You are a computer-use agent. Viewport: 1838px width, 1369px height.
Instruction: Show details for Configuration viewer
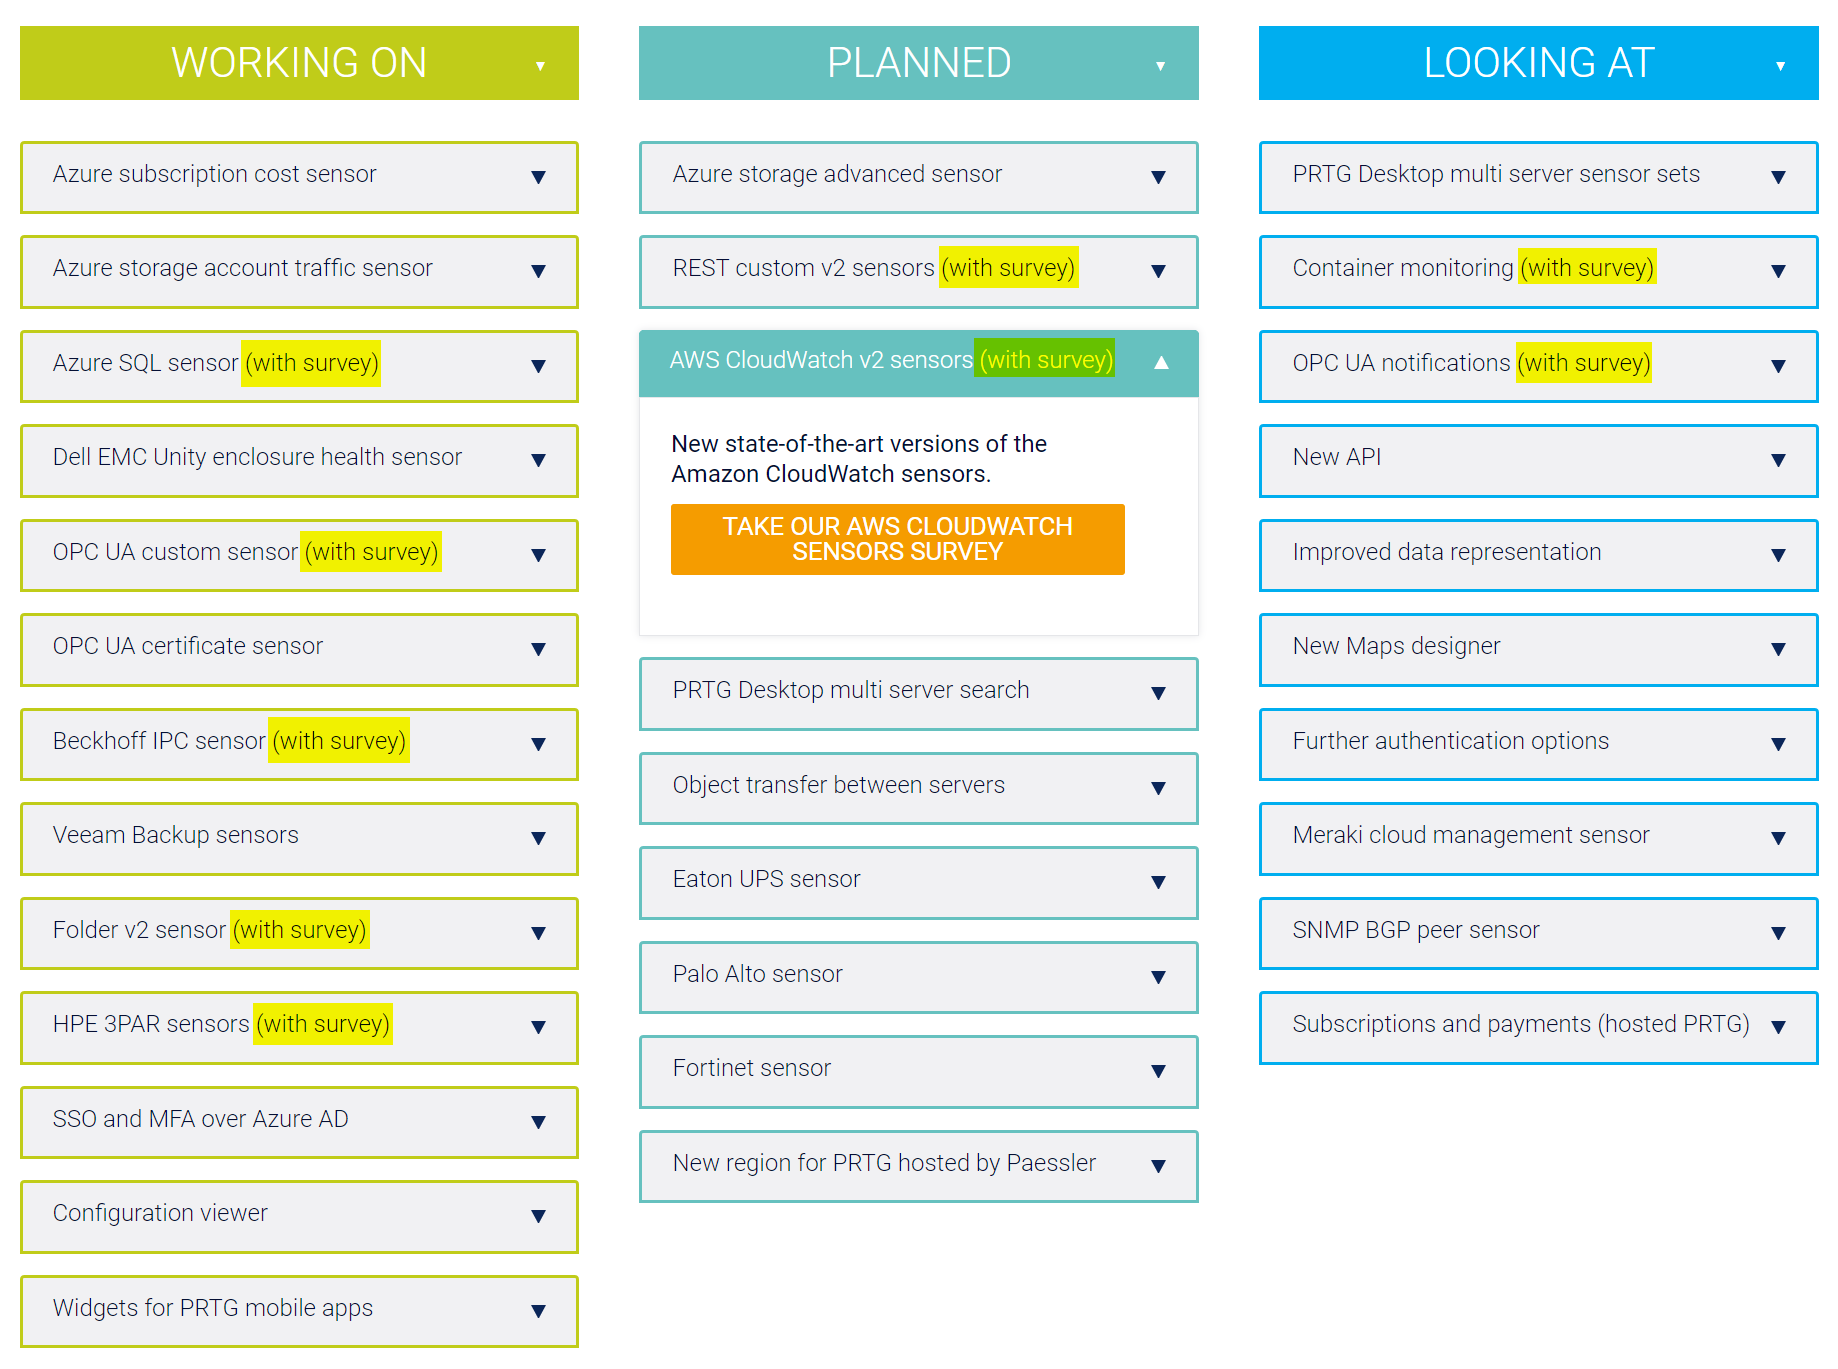coord(538,1217)
